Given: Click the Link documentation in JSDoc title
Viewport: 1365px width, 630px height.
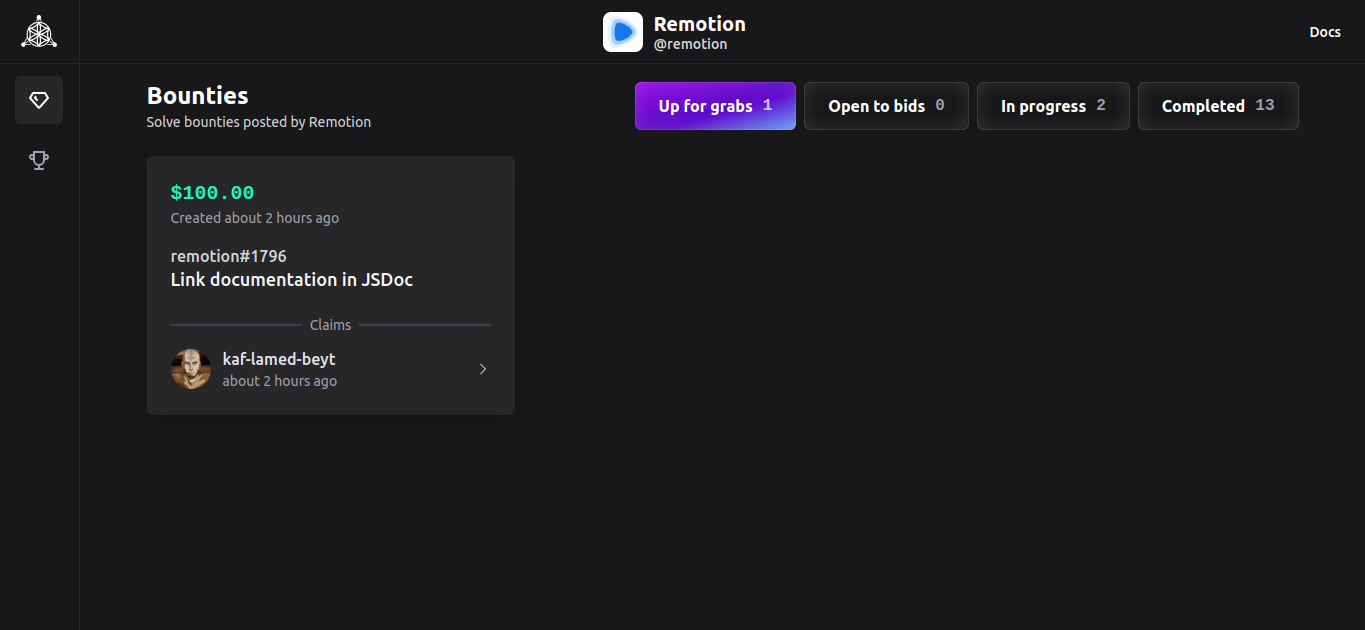Looking at the screenshot, I should (x=291, y=279).
